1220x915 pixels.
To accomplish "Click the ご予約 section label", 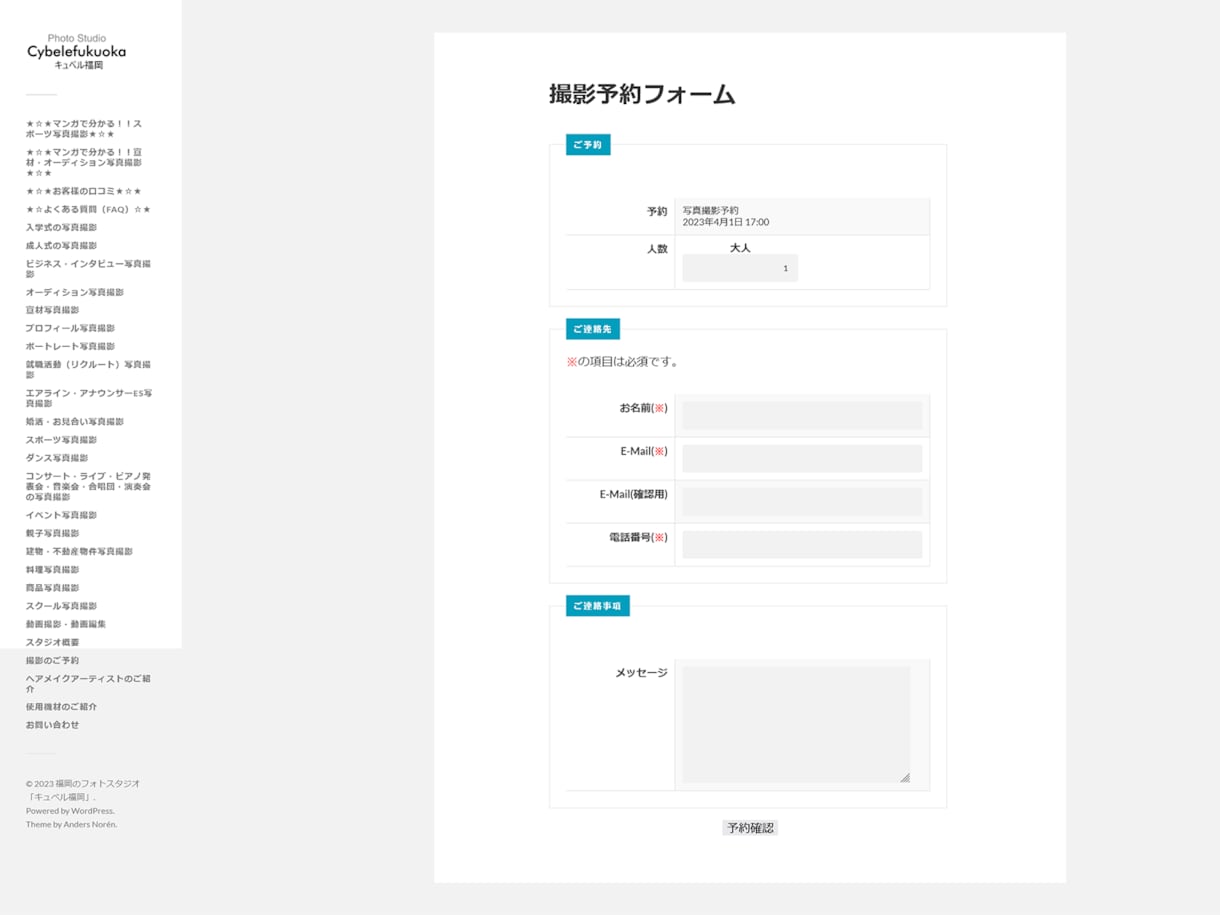I will (x=588, y=145).
